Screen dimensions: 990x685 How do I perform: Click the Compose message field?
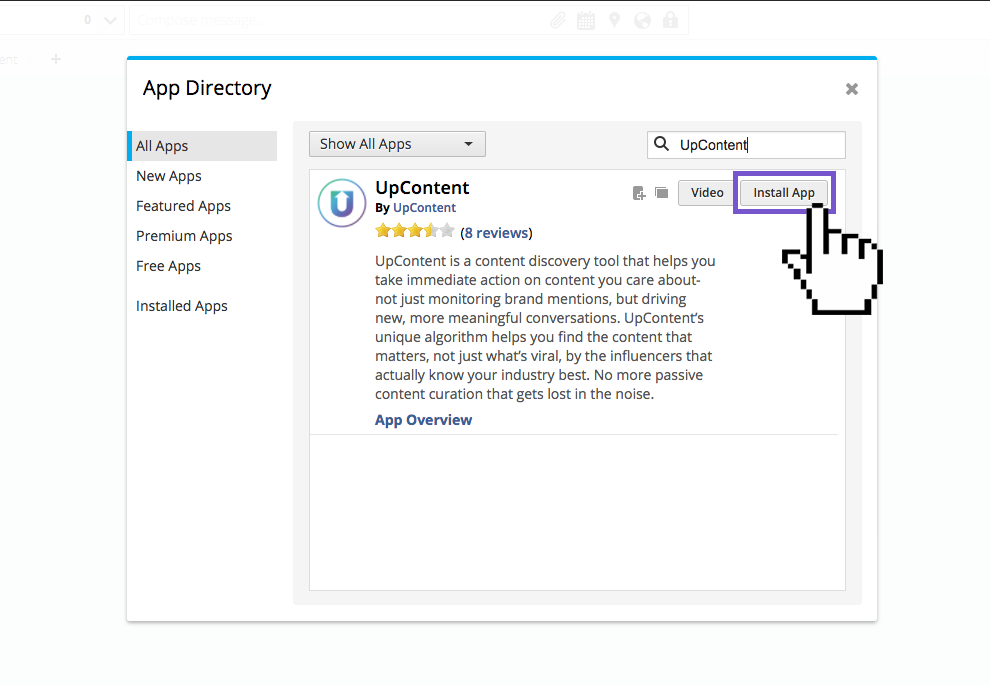point(409,20)
